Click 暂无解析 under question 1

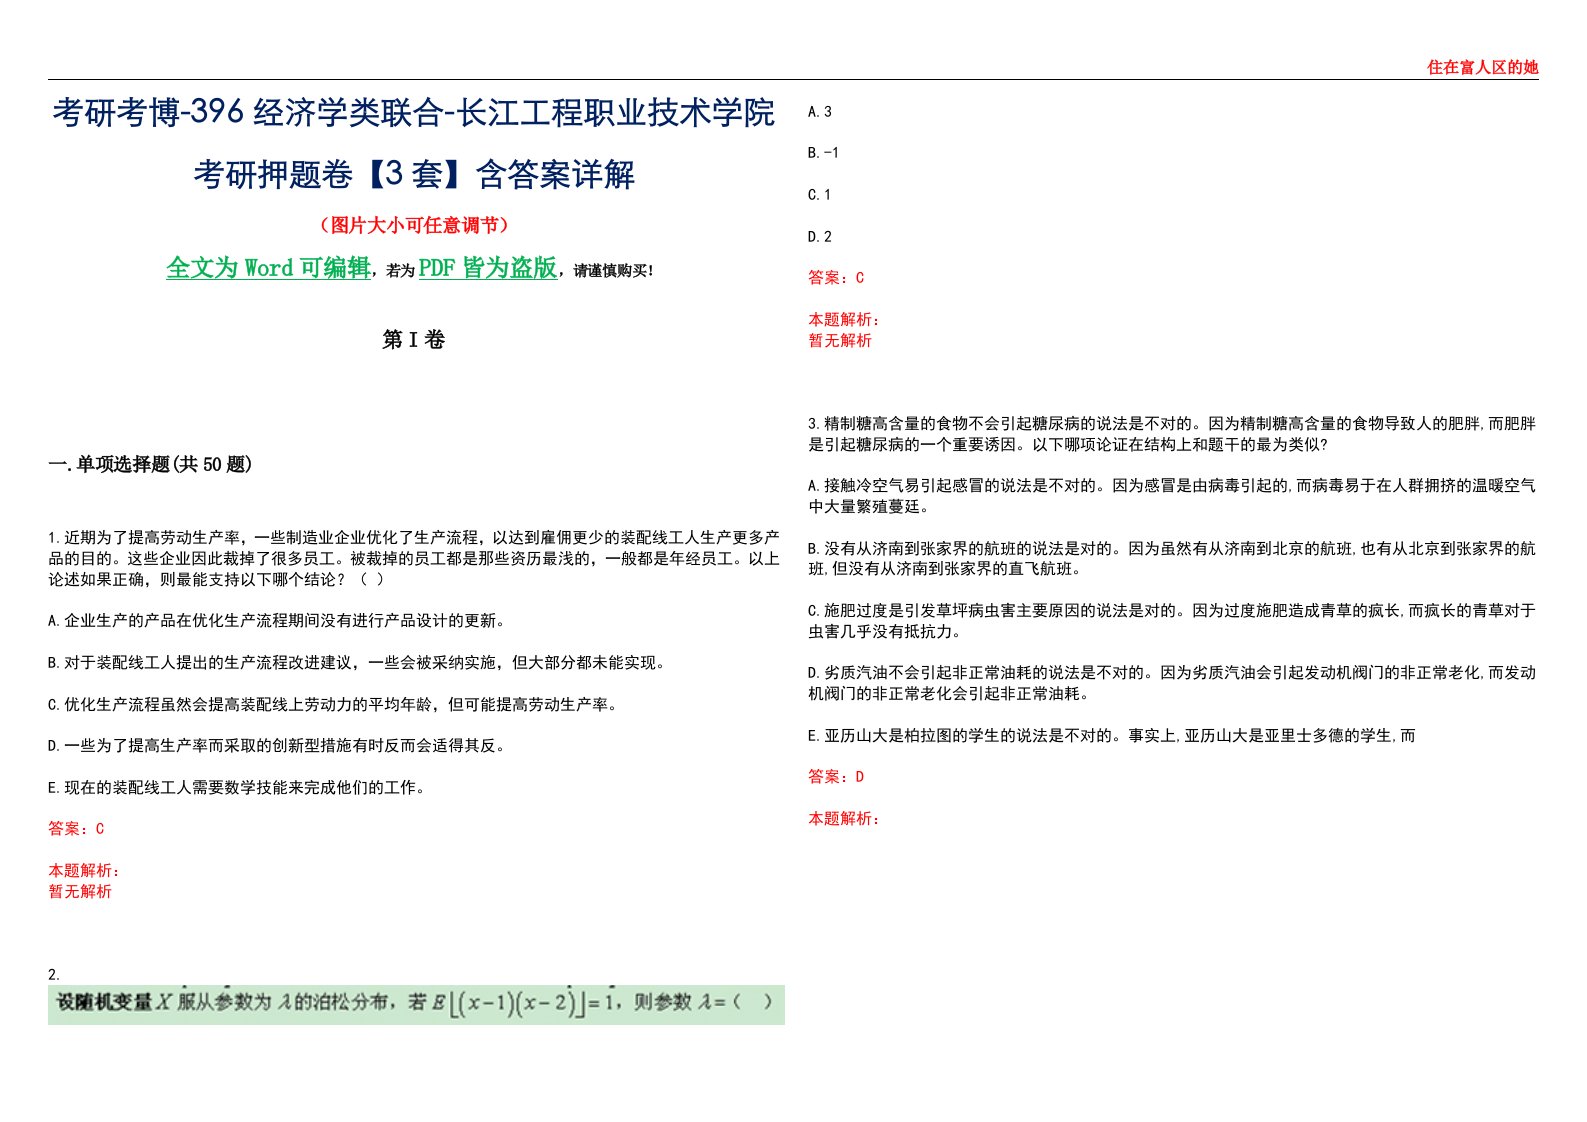[x=80, y=892]
